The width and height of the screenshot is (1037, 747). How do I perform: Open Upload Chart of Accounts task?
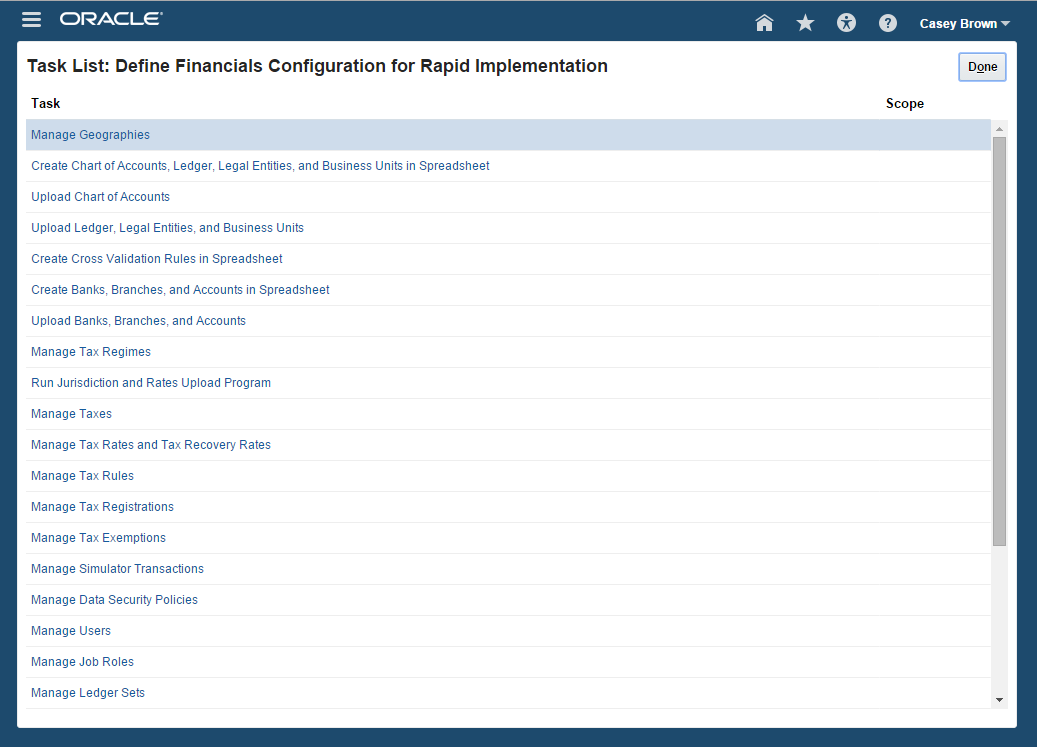(x=100, y=197)
